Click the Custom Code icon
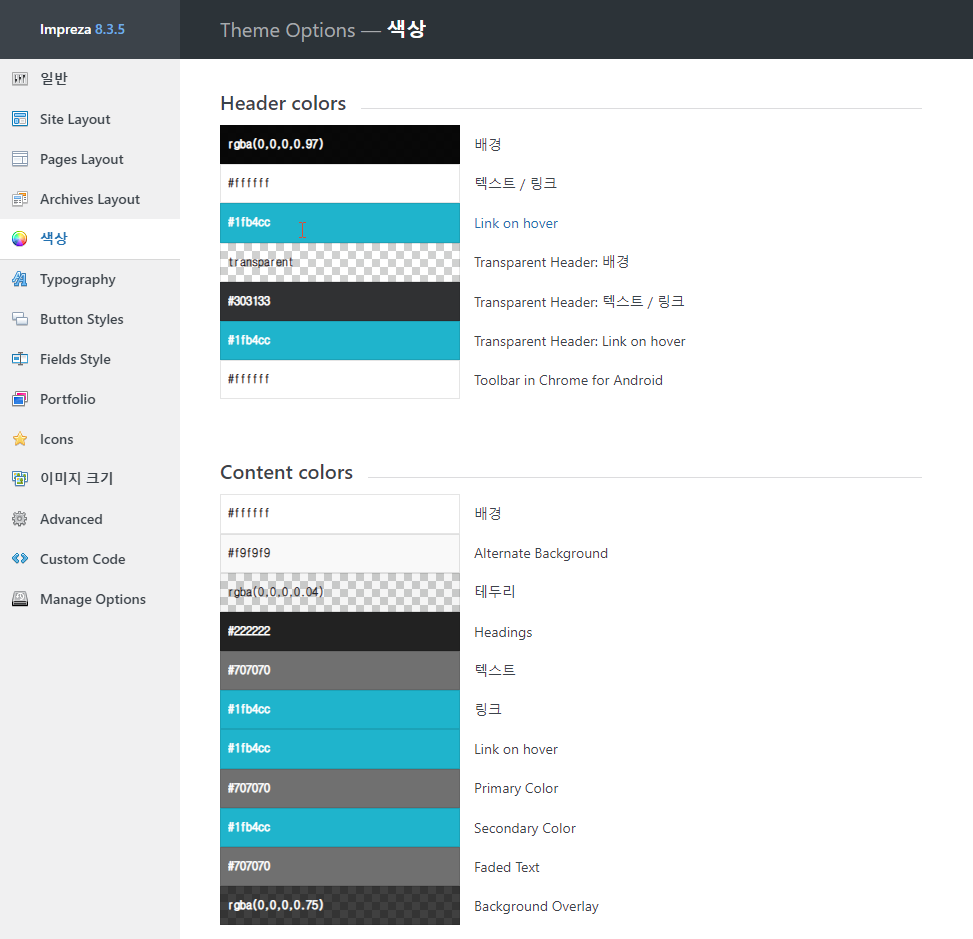 tap(20, 559)
